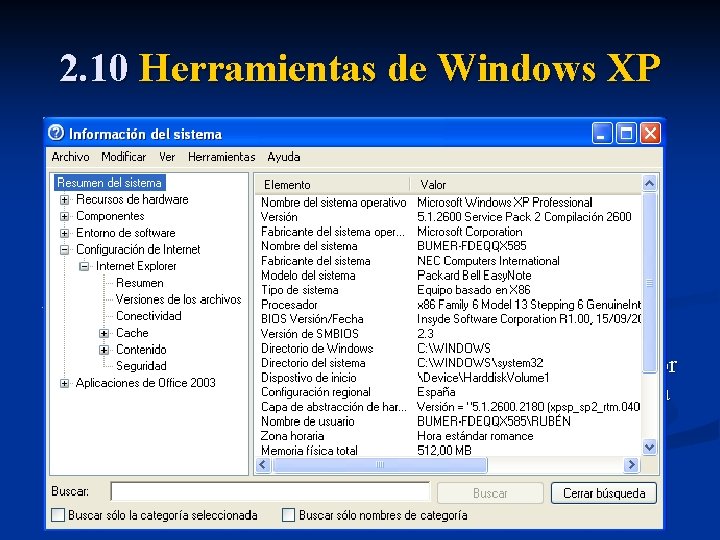Select the Versión de SMBIOS row
Screen dimensions: 720x540
tap(448, 334)
